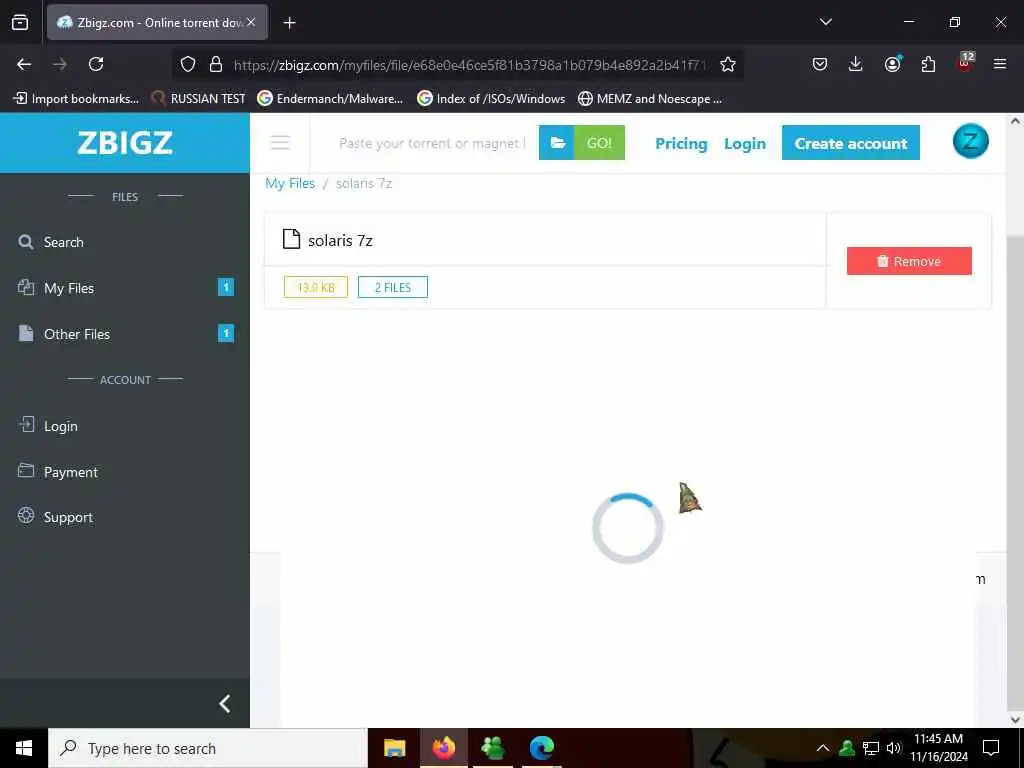The height and width of the screenshot is (768, 1024).
Task: Open the Import bookmarks... bookmark
Action: point(77,99)
